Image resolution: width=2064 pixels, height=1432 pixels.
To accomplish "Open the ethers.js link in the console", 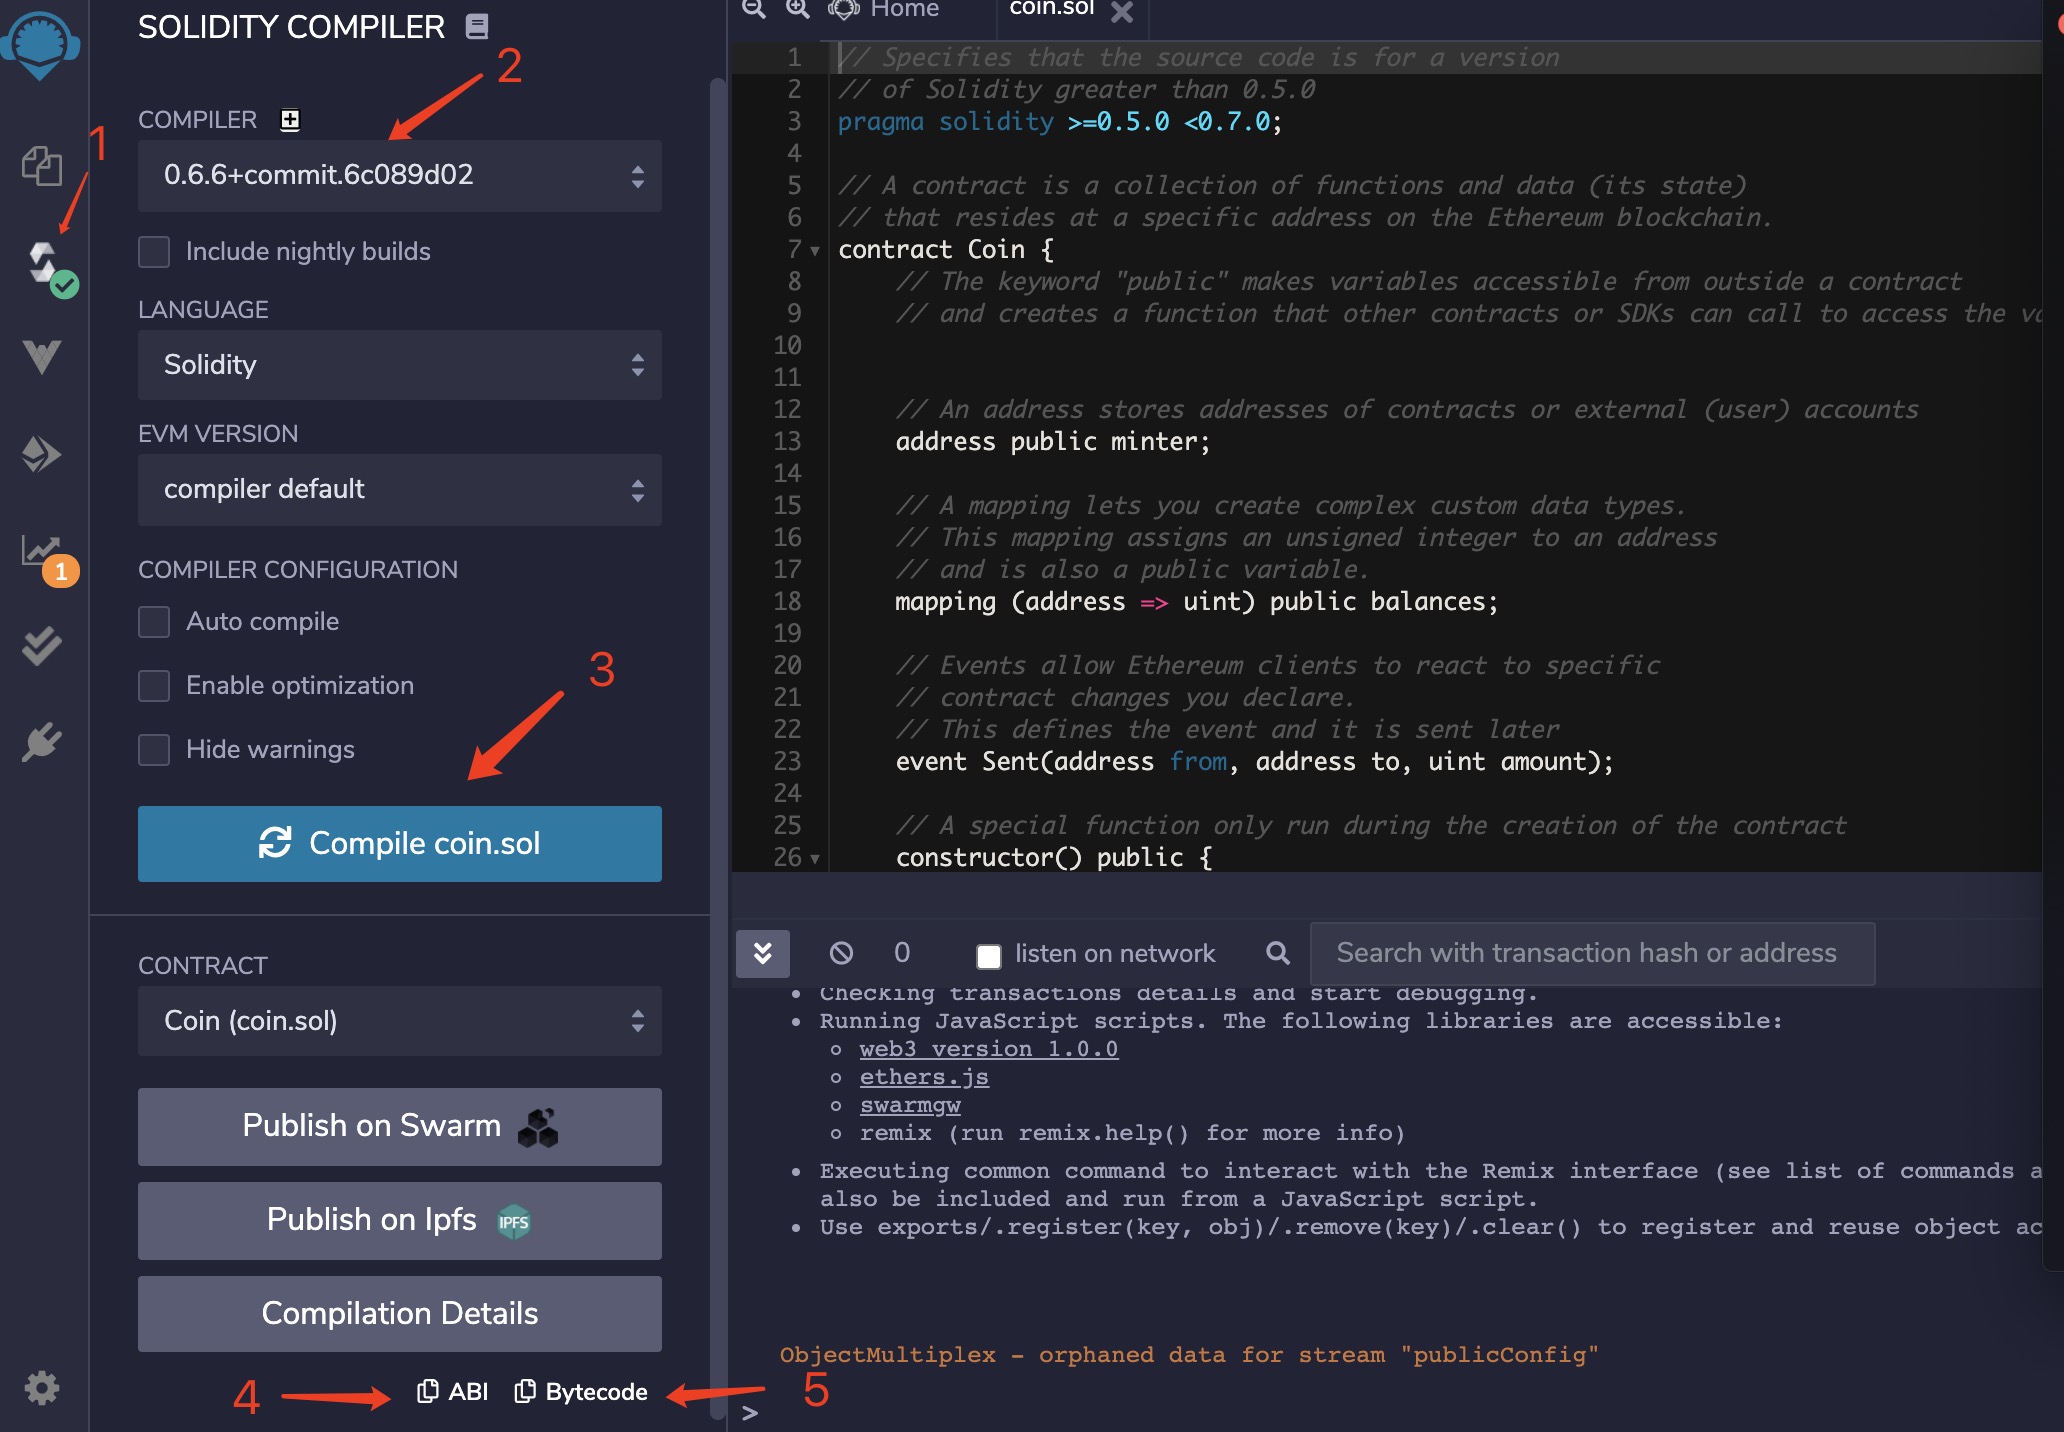I will tap(923, 1077).
